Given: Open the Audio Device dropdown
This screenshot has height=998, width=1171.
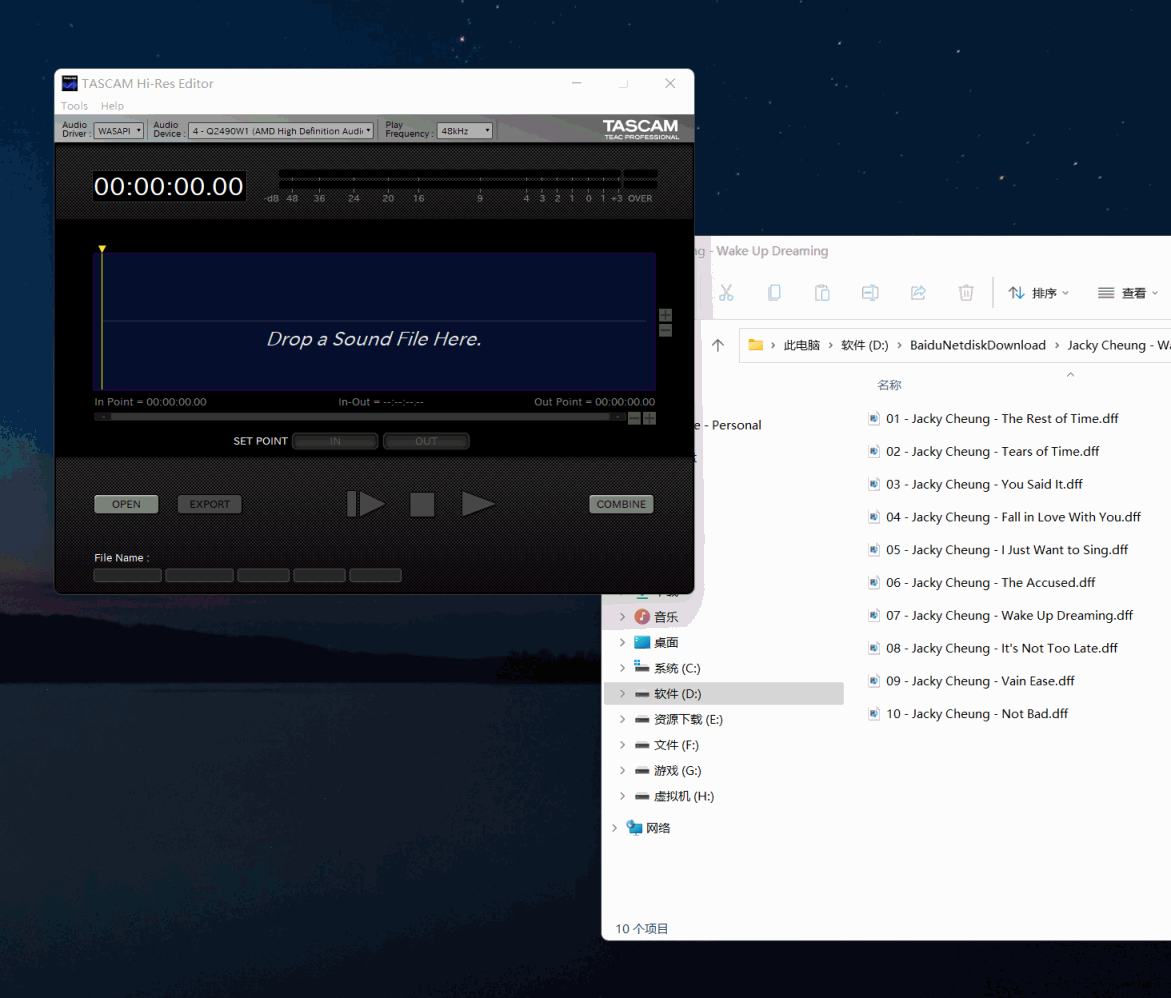Looking at the screenshot, I should [281, 131].
